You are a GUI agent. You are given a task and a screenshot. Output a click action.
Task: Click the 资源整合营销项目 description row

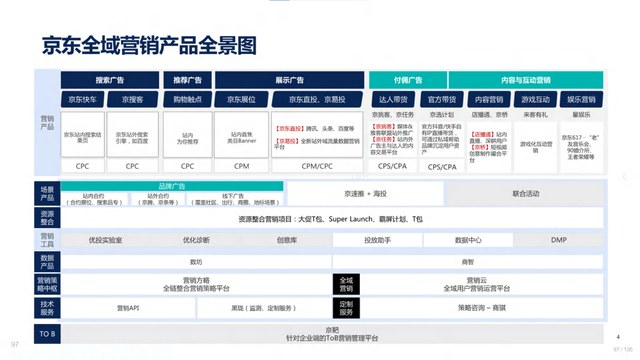click(x=331, y=219)
